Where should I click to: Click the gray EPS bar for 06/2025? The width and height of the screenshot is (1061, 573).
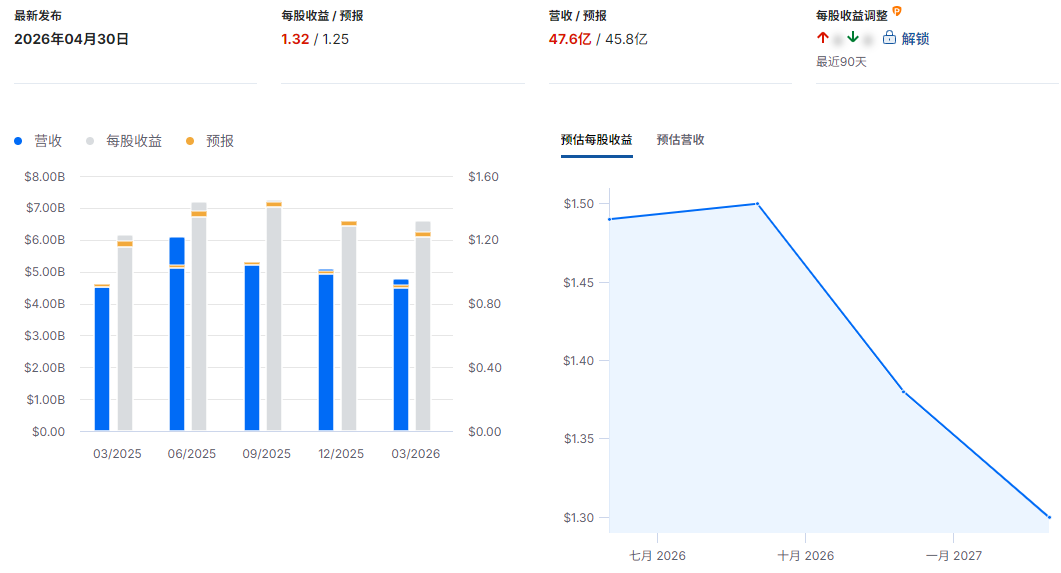199,317
